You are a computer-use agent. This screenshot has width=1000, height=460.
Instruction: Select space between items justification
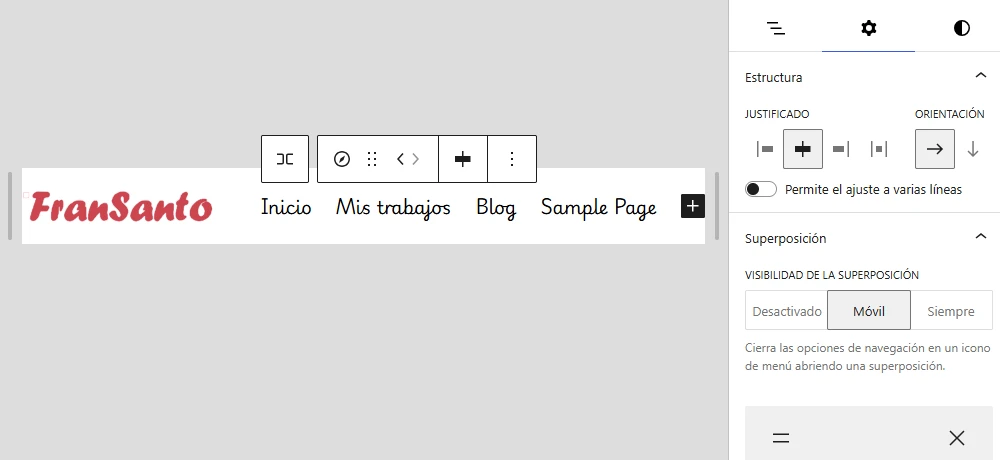coord(879,149)
